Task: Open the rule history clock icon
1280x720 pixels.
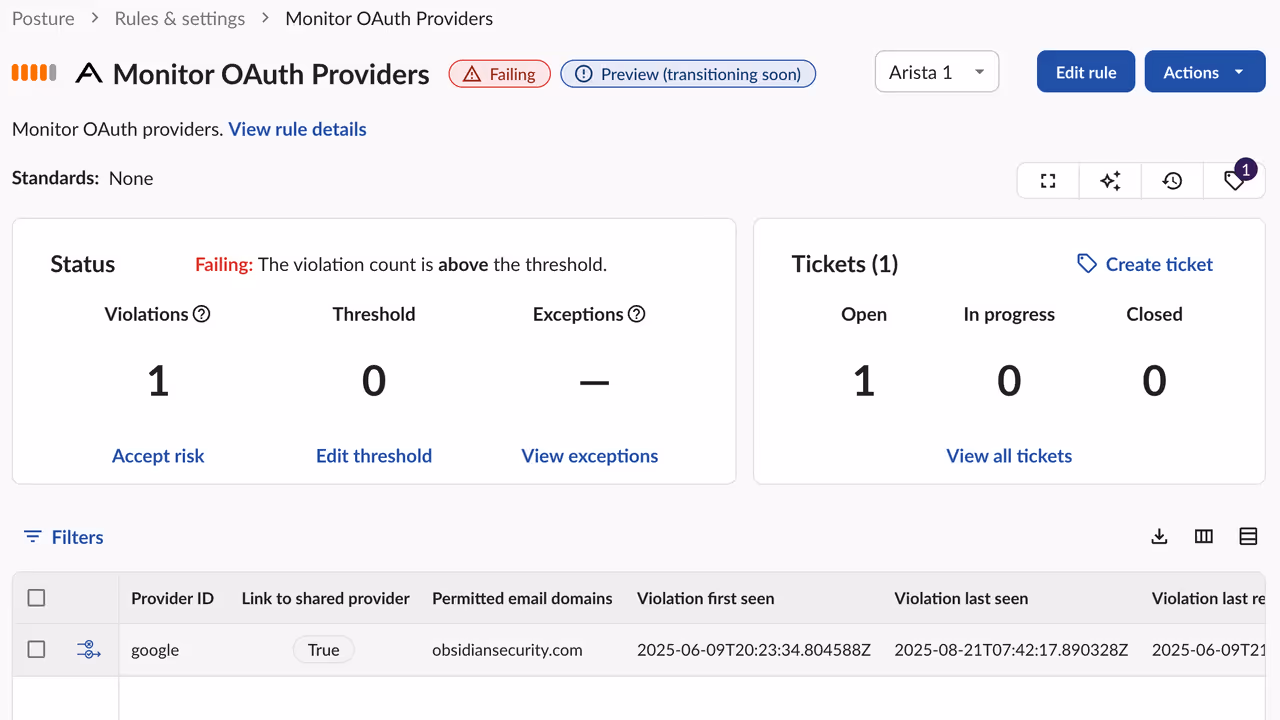Action: click(x=1172, y=181)
